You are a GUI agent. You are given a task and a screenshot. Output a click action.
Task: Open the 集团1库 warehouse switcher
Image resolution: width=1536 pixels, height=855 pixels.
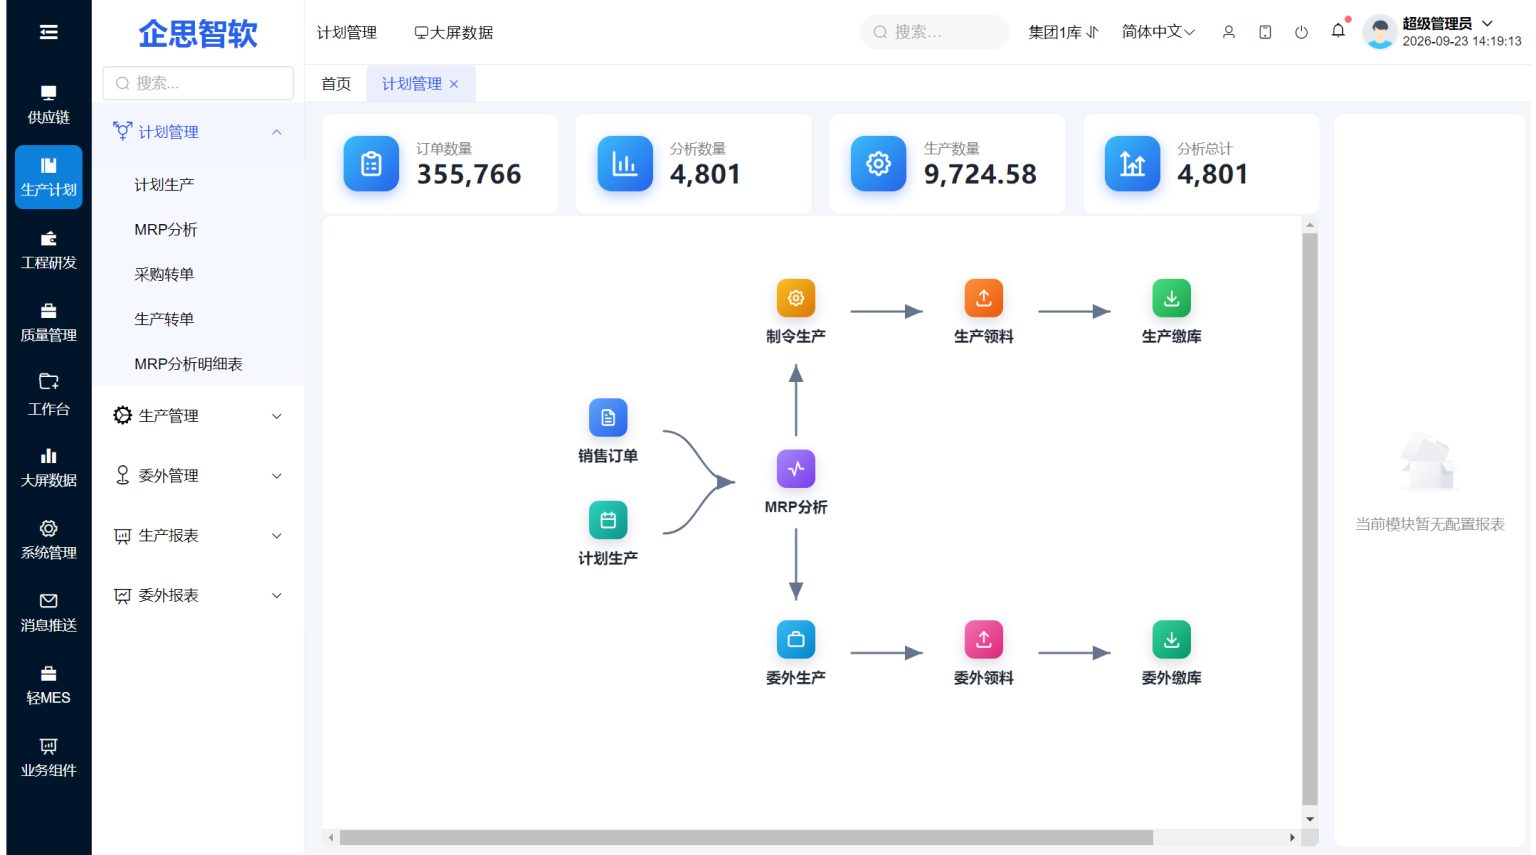1064,32
